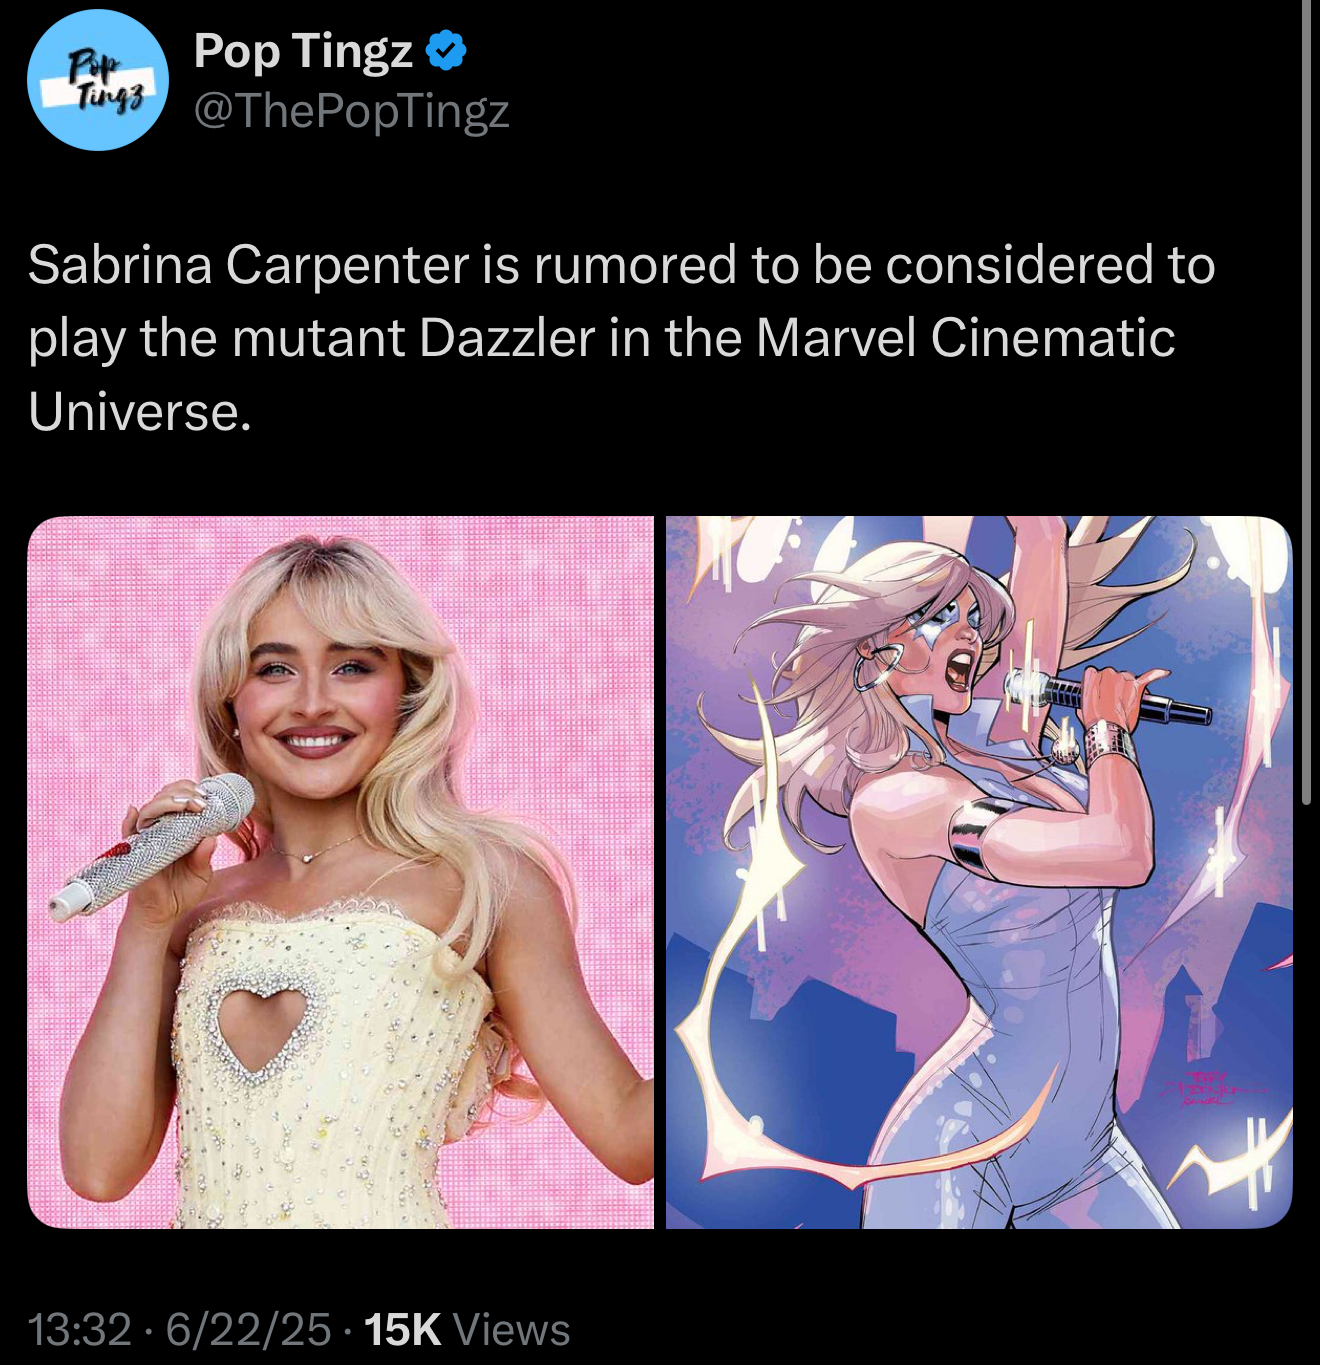This screenshot has height=1365, width=1320.
Task: Open the Dazzler comic artwork image
Action: point(979,872)
